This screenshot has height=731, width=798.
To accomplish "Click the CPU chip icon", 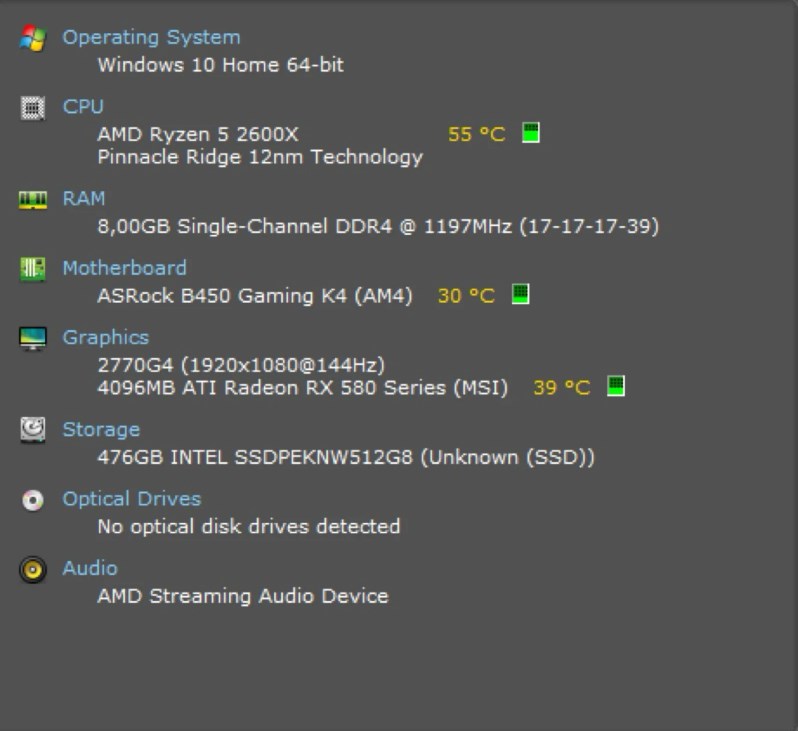I will [33, 108].
